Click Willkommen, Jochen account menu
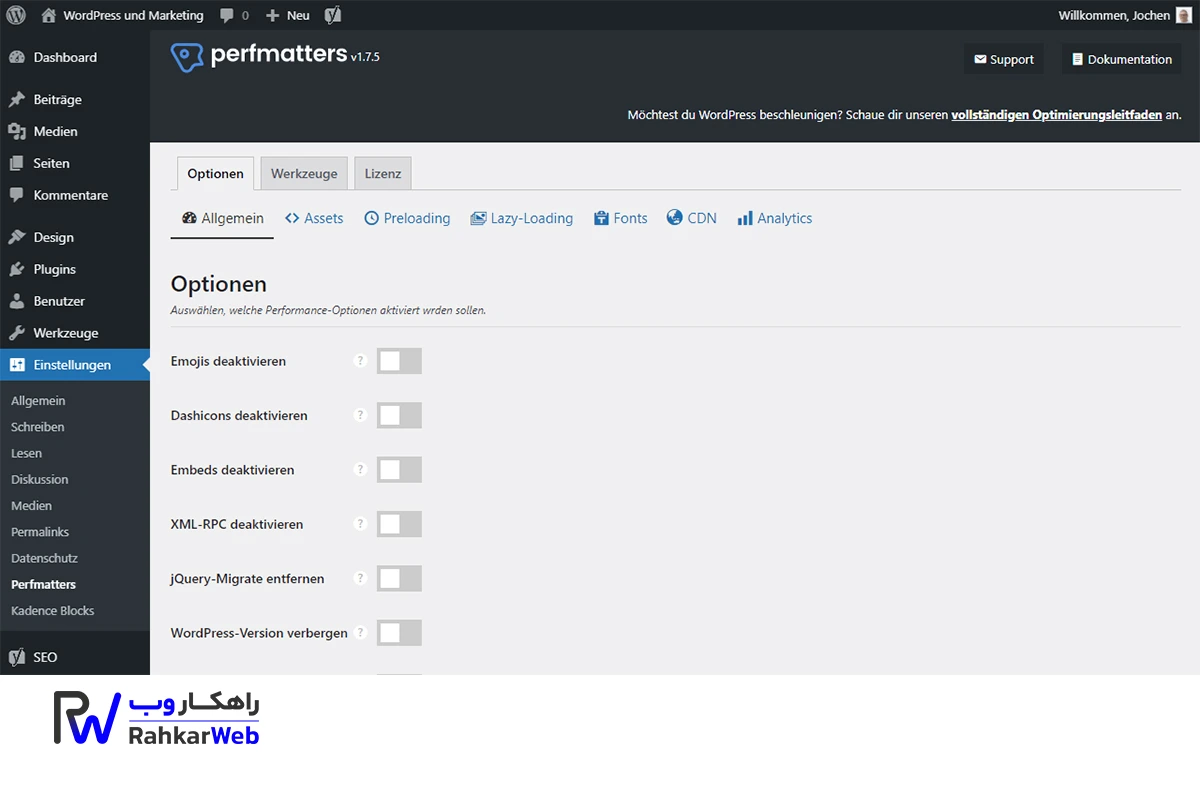Viewport: 1200px width, 800px height. pos(1125,15)
